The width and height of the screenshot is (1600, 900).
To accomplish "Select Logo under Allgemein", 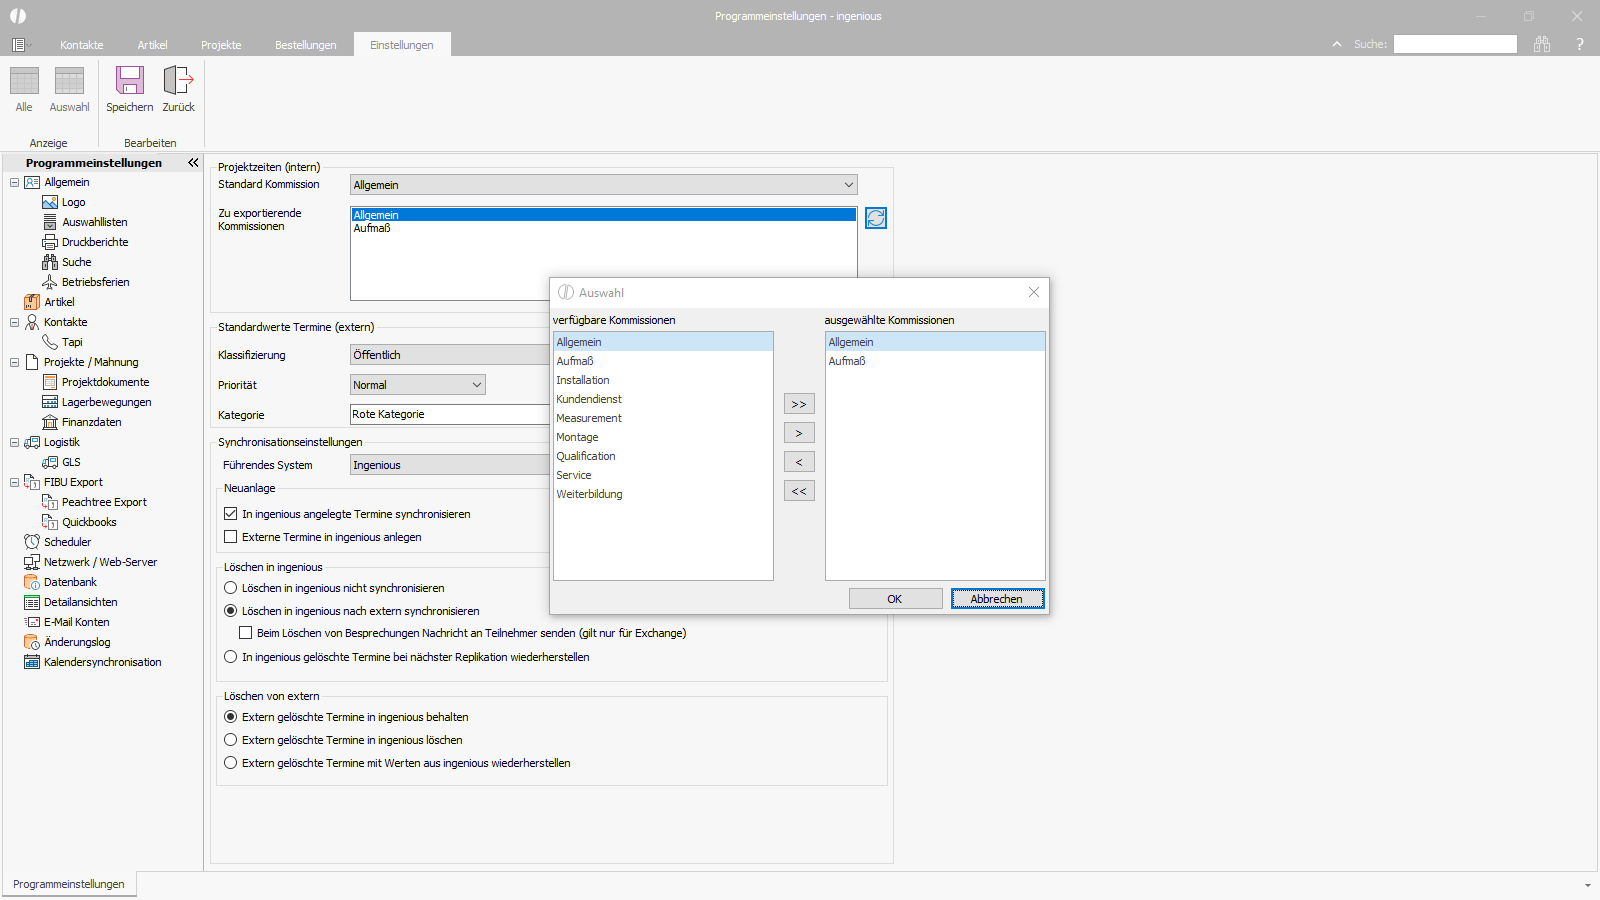I will point(73,202).
